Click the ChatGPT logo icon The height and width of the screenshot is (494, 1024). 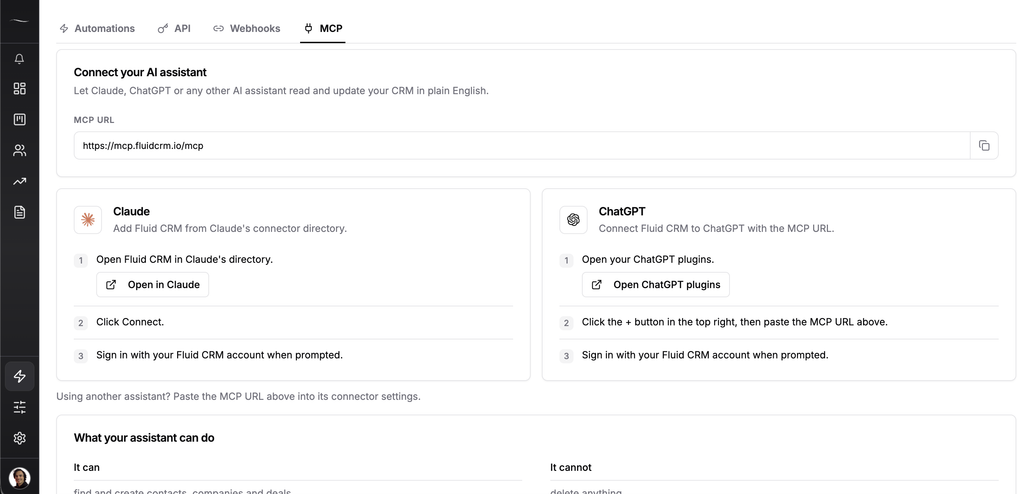pos(573,220)
